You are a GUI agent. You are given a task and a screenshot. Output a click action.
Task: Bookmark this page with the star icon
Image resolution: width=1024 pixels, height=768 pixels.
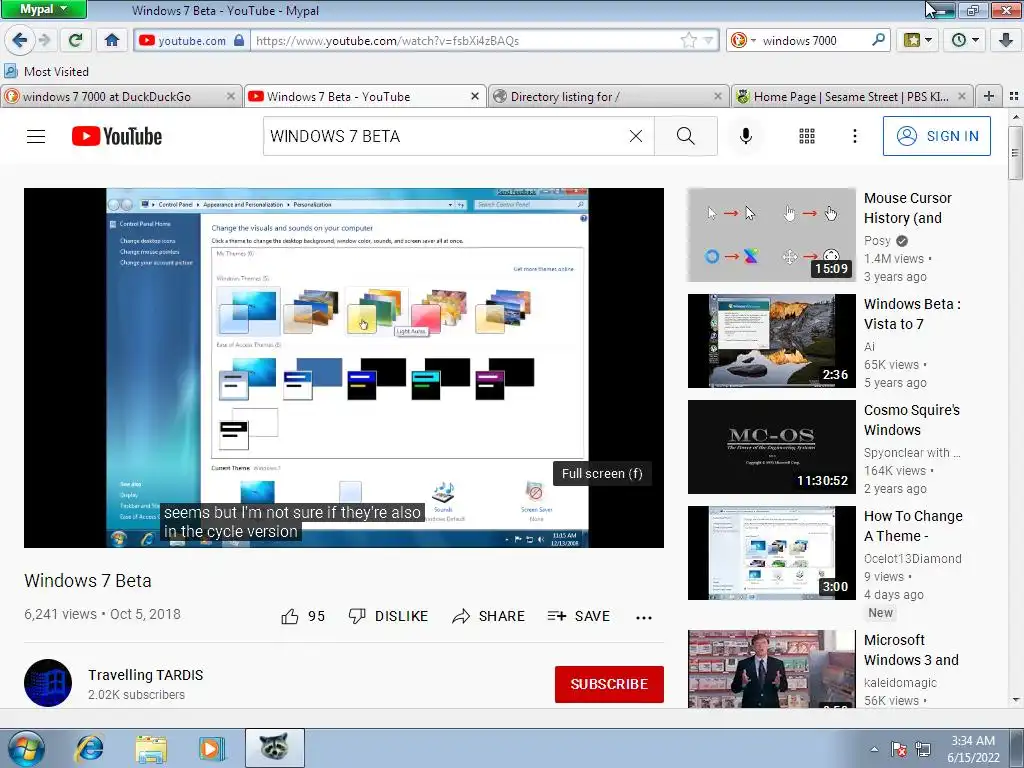point(688,40)
